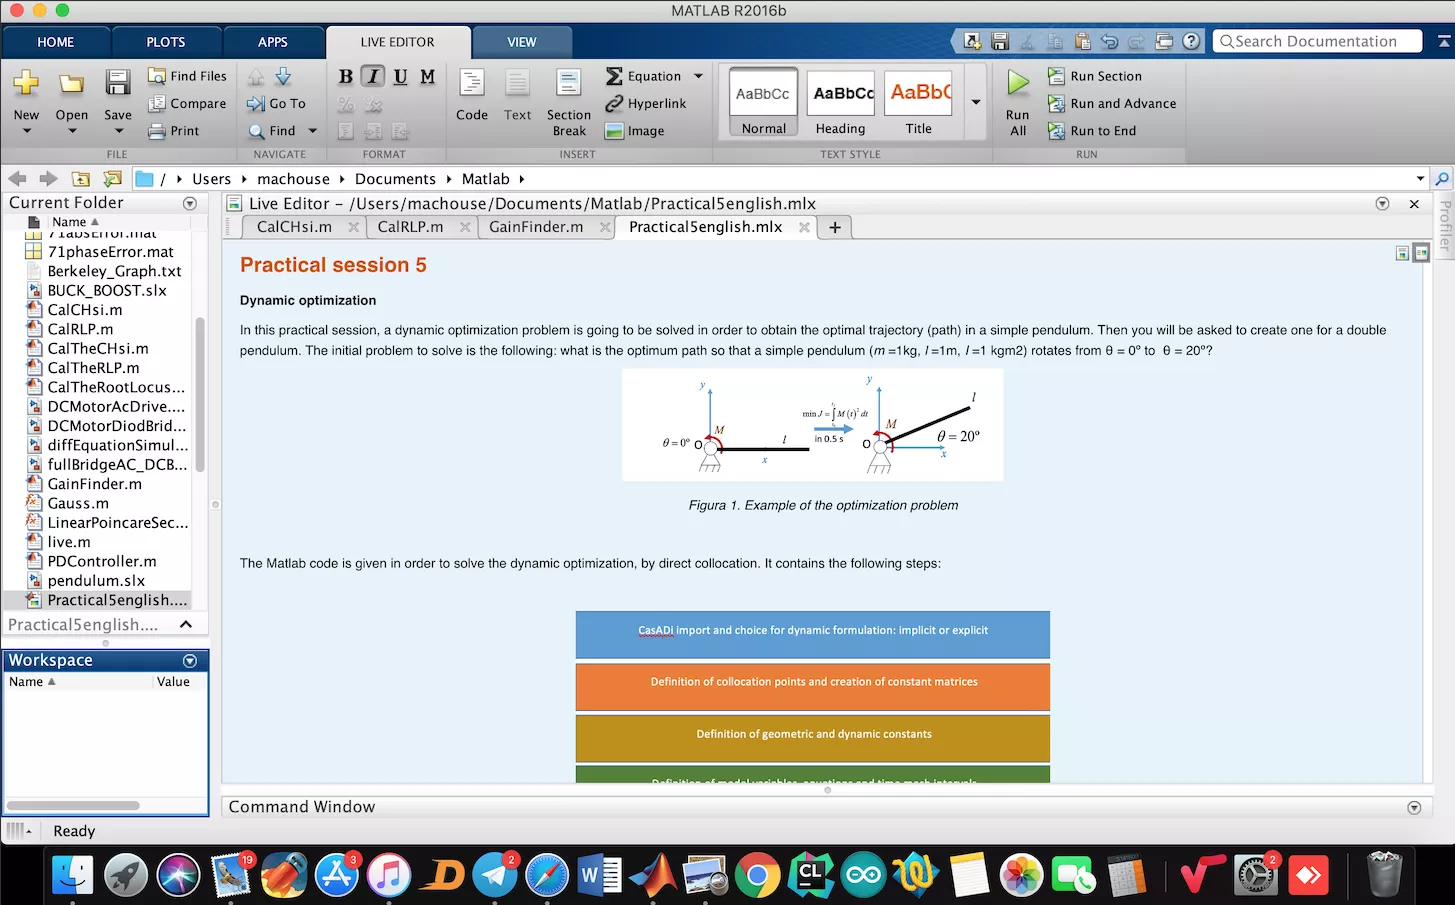Open the Workspace panel actions menu

click(x=190, y=661)
